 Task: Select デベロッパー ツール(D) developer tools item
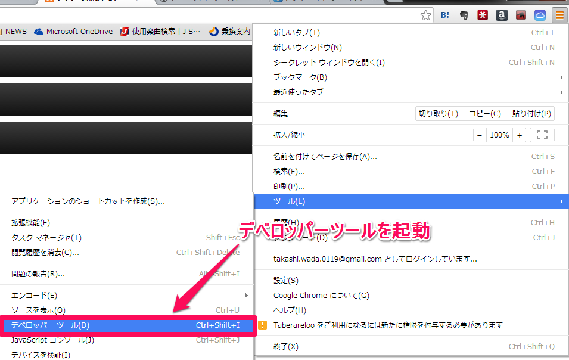(x=127, y=325)
